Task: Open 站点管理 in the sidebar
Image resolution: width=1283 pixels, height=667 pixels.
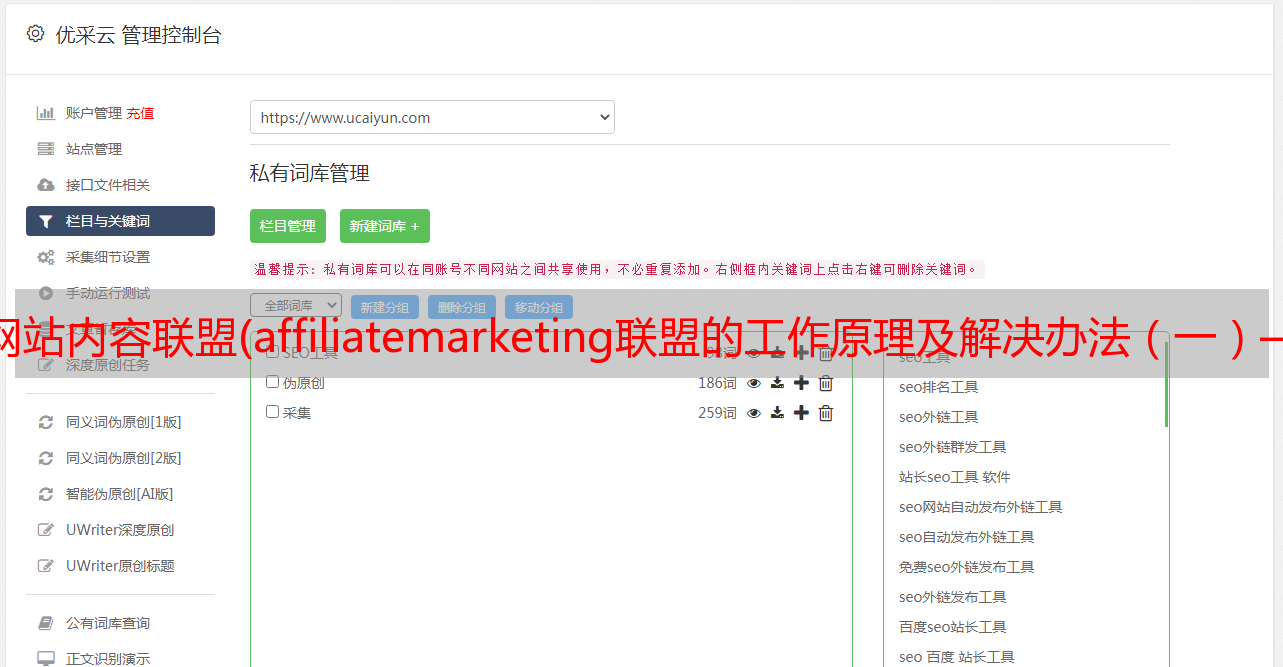Action: (x=94, y=149)
